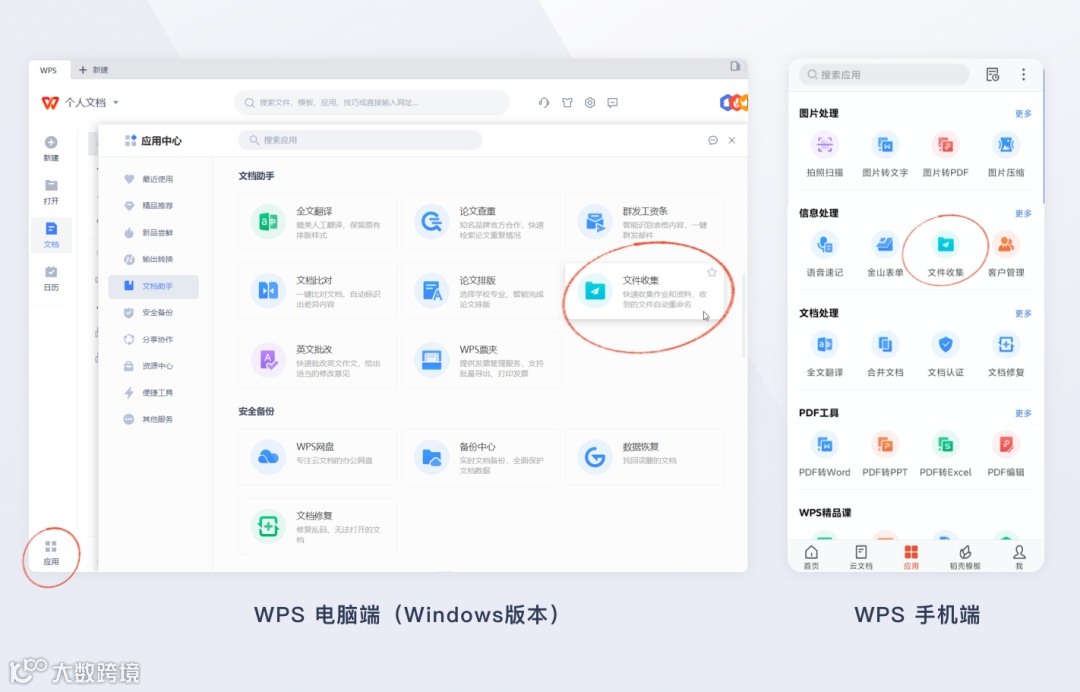Click chat icon in app center header
The width and height of the screenshot is (1080, 692).
pos(713,140)
